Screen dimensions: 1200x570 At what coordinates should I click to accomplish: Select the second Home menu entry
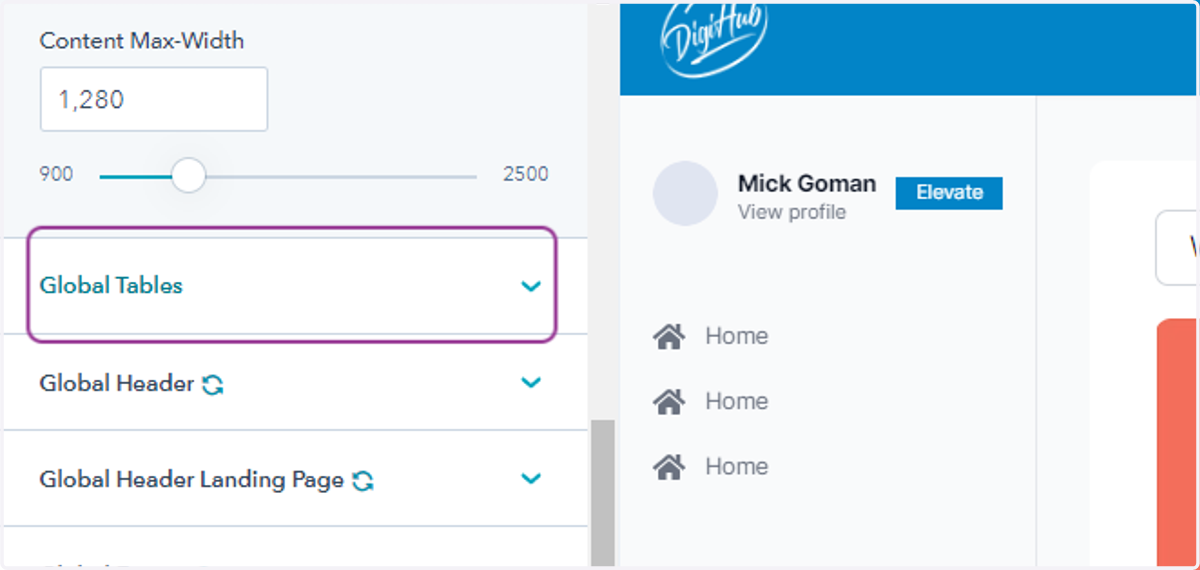coord(711,401)
